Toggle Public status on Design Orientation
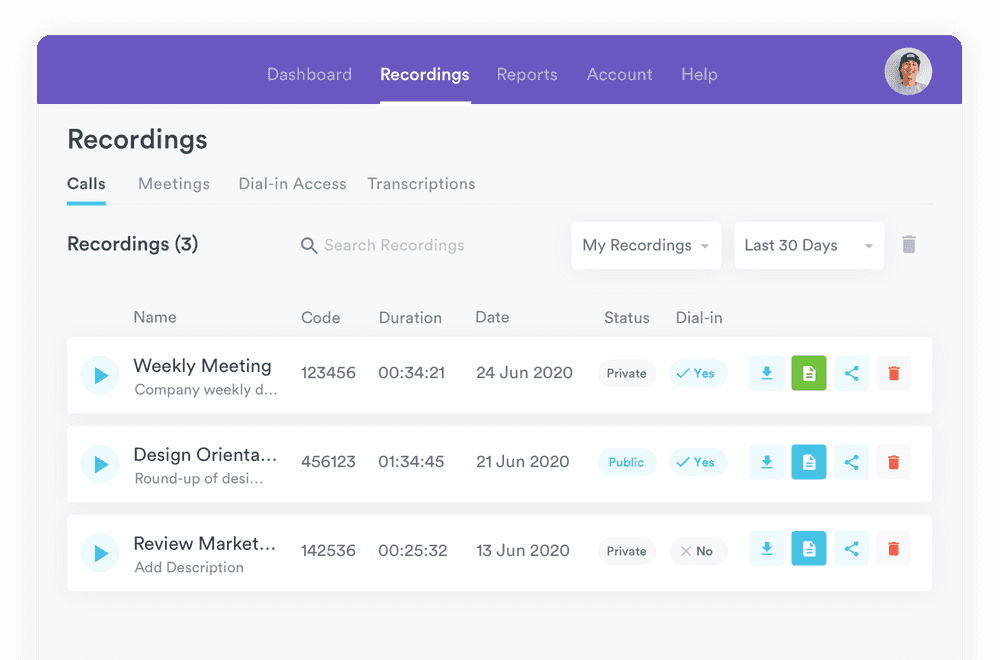This screenshot has width=1000, height=660. pyautogui.click(x=627, y=462)
